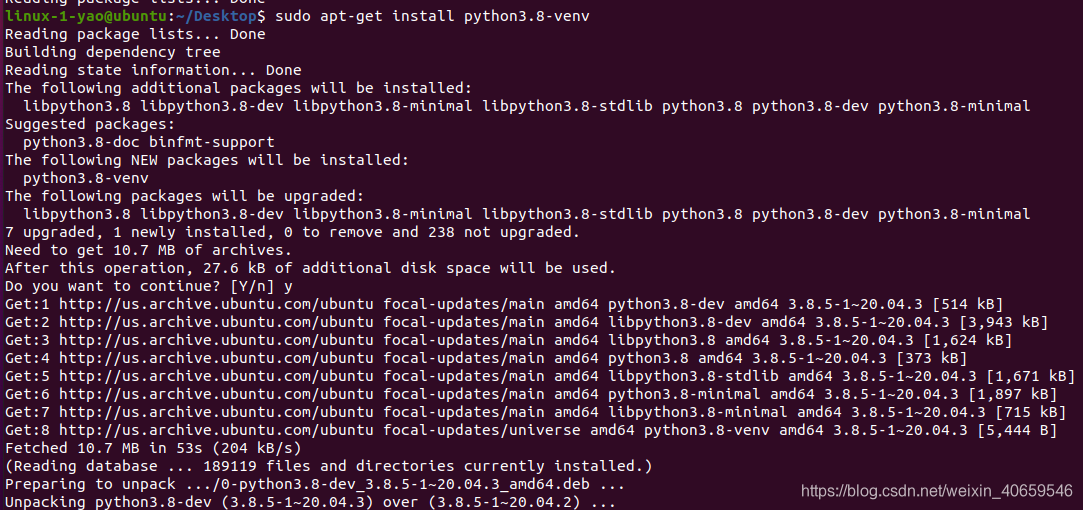The width and height of the screenshot is (1083, 510).
Task: Click 'python3.8-venv' under NEW packages
Action: pos(86,178)
